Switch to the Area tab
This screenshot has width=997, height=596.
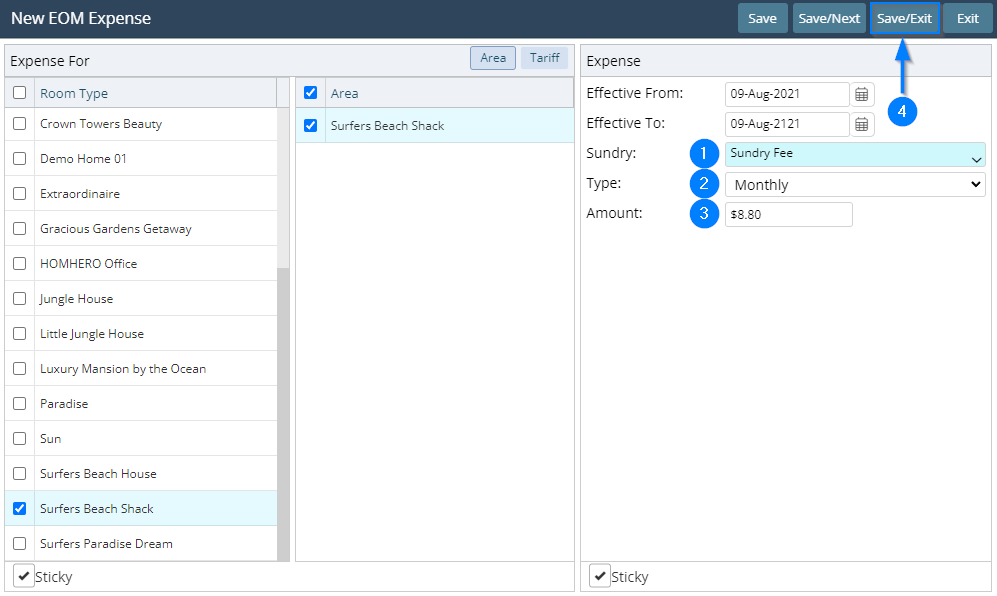493,58
